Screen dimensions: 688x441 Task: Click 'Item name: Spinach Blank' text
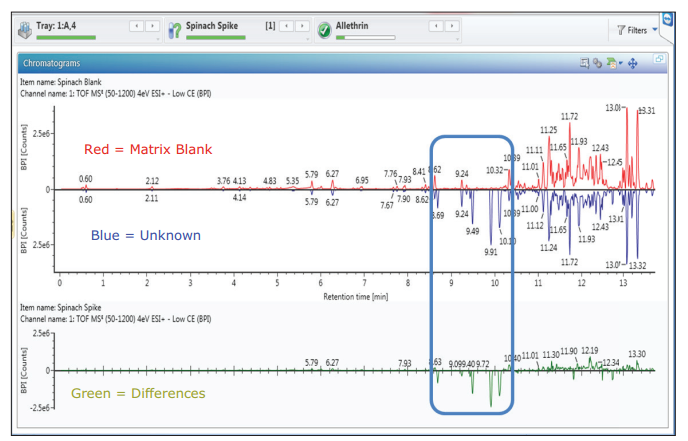point(61,82)
